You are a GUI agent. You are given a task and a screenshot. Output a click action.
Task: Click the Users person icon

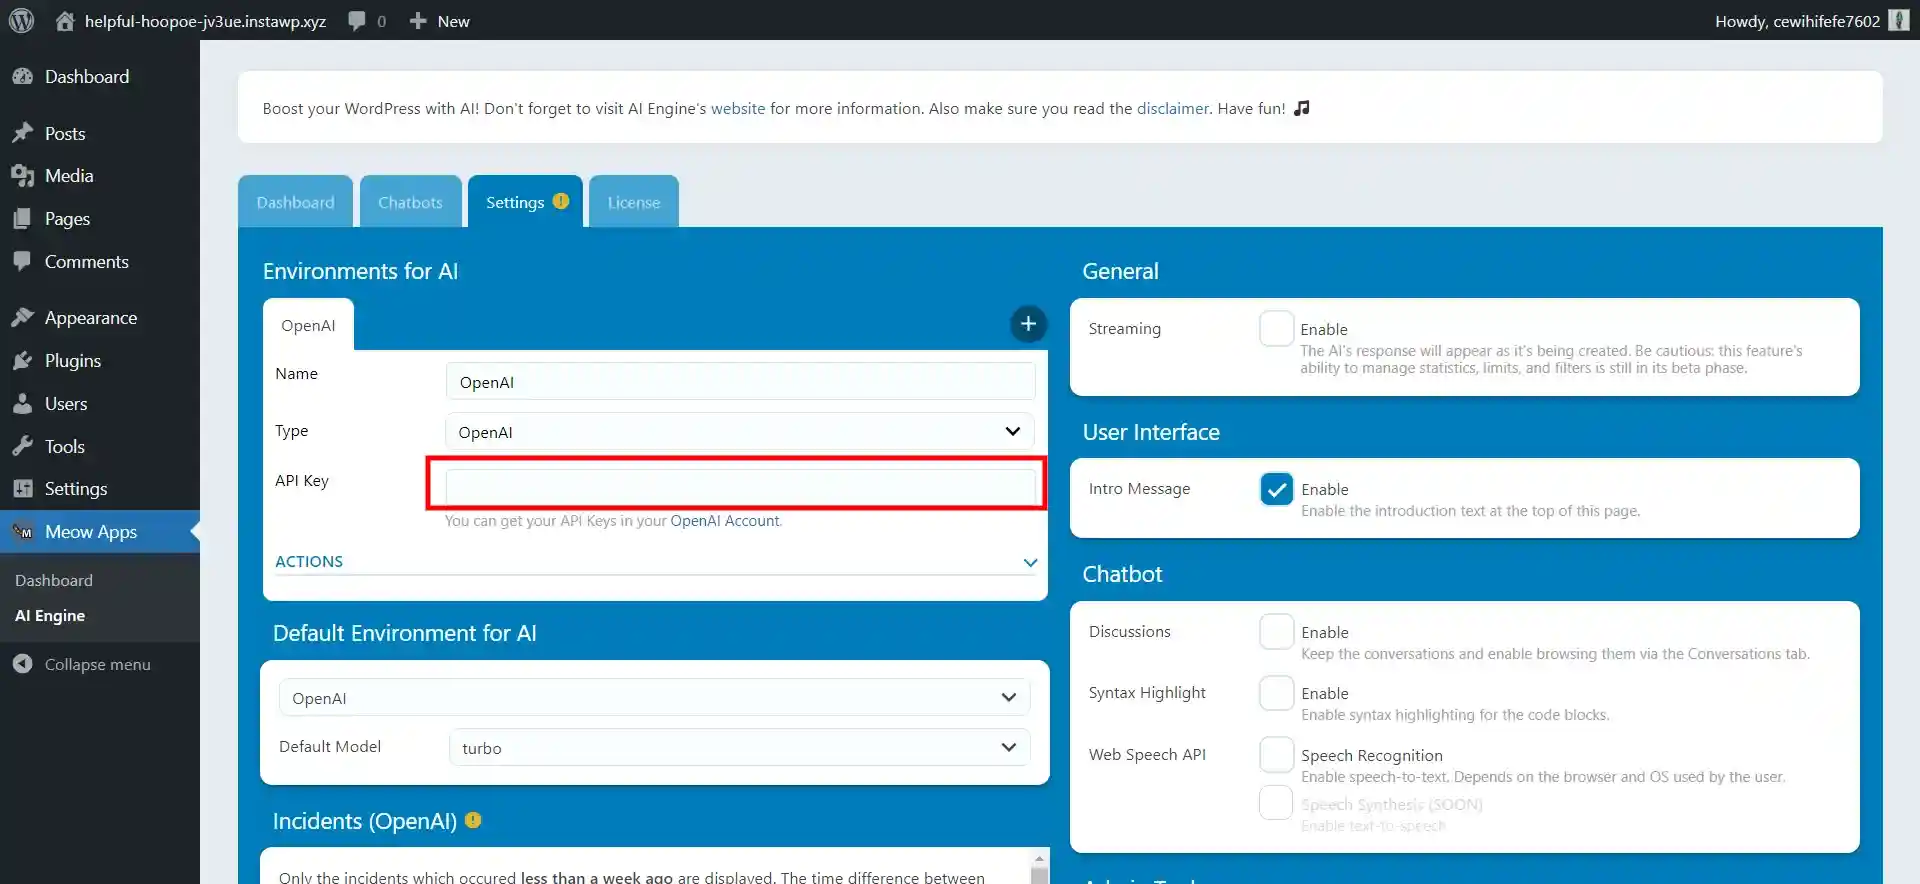tap(22, 404)
